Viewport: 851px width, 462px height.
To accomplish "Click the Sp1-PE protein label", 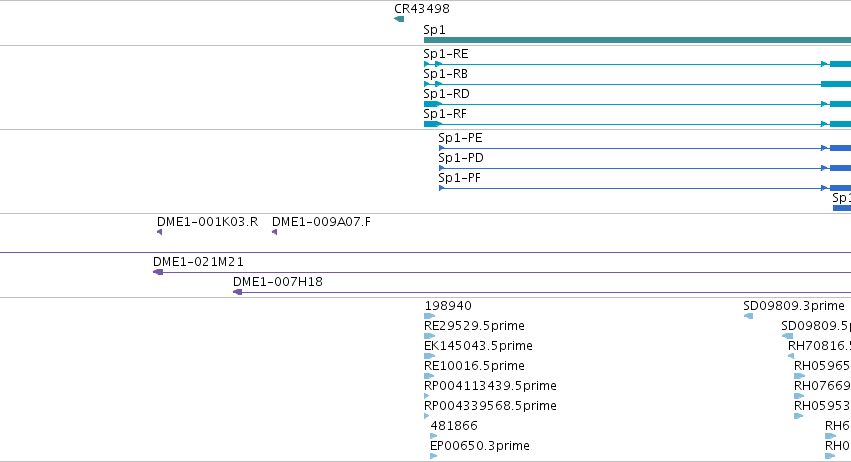I will click(x=460, y=138).
